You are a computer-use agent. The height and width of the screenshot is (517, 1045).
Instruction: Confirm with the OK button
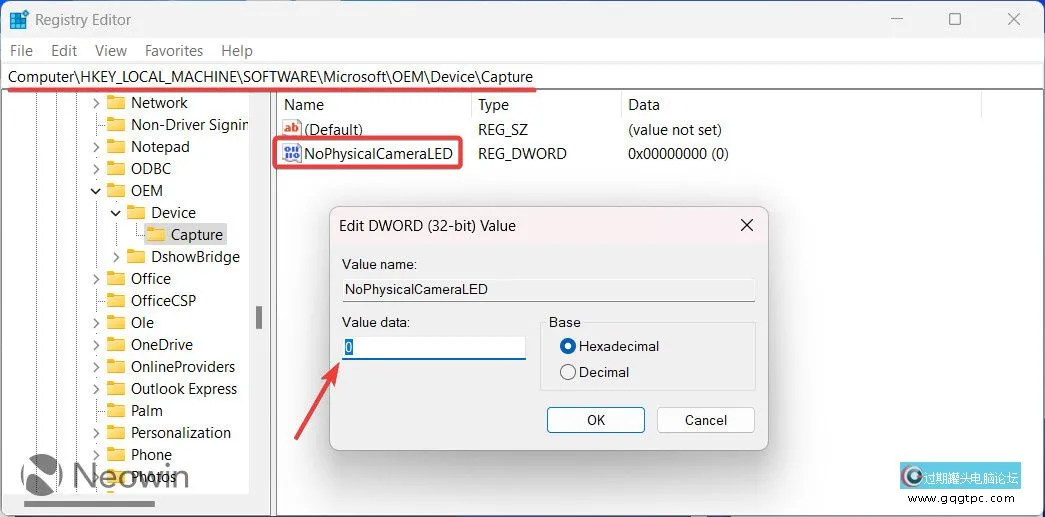click(596, 420)
